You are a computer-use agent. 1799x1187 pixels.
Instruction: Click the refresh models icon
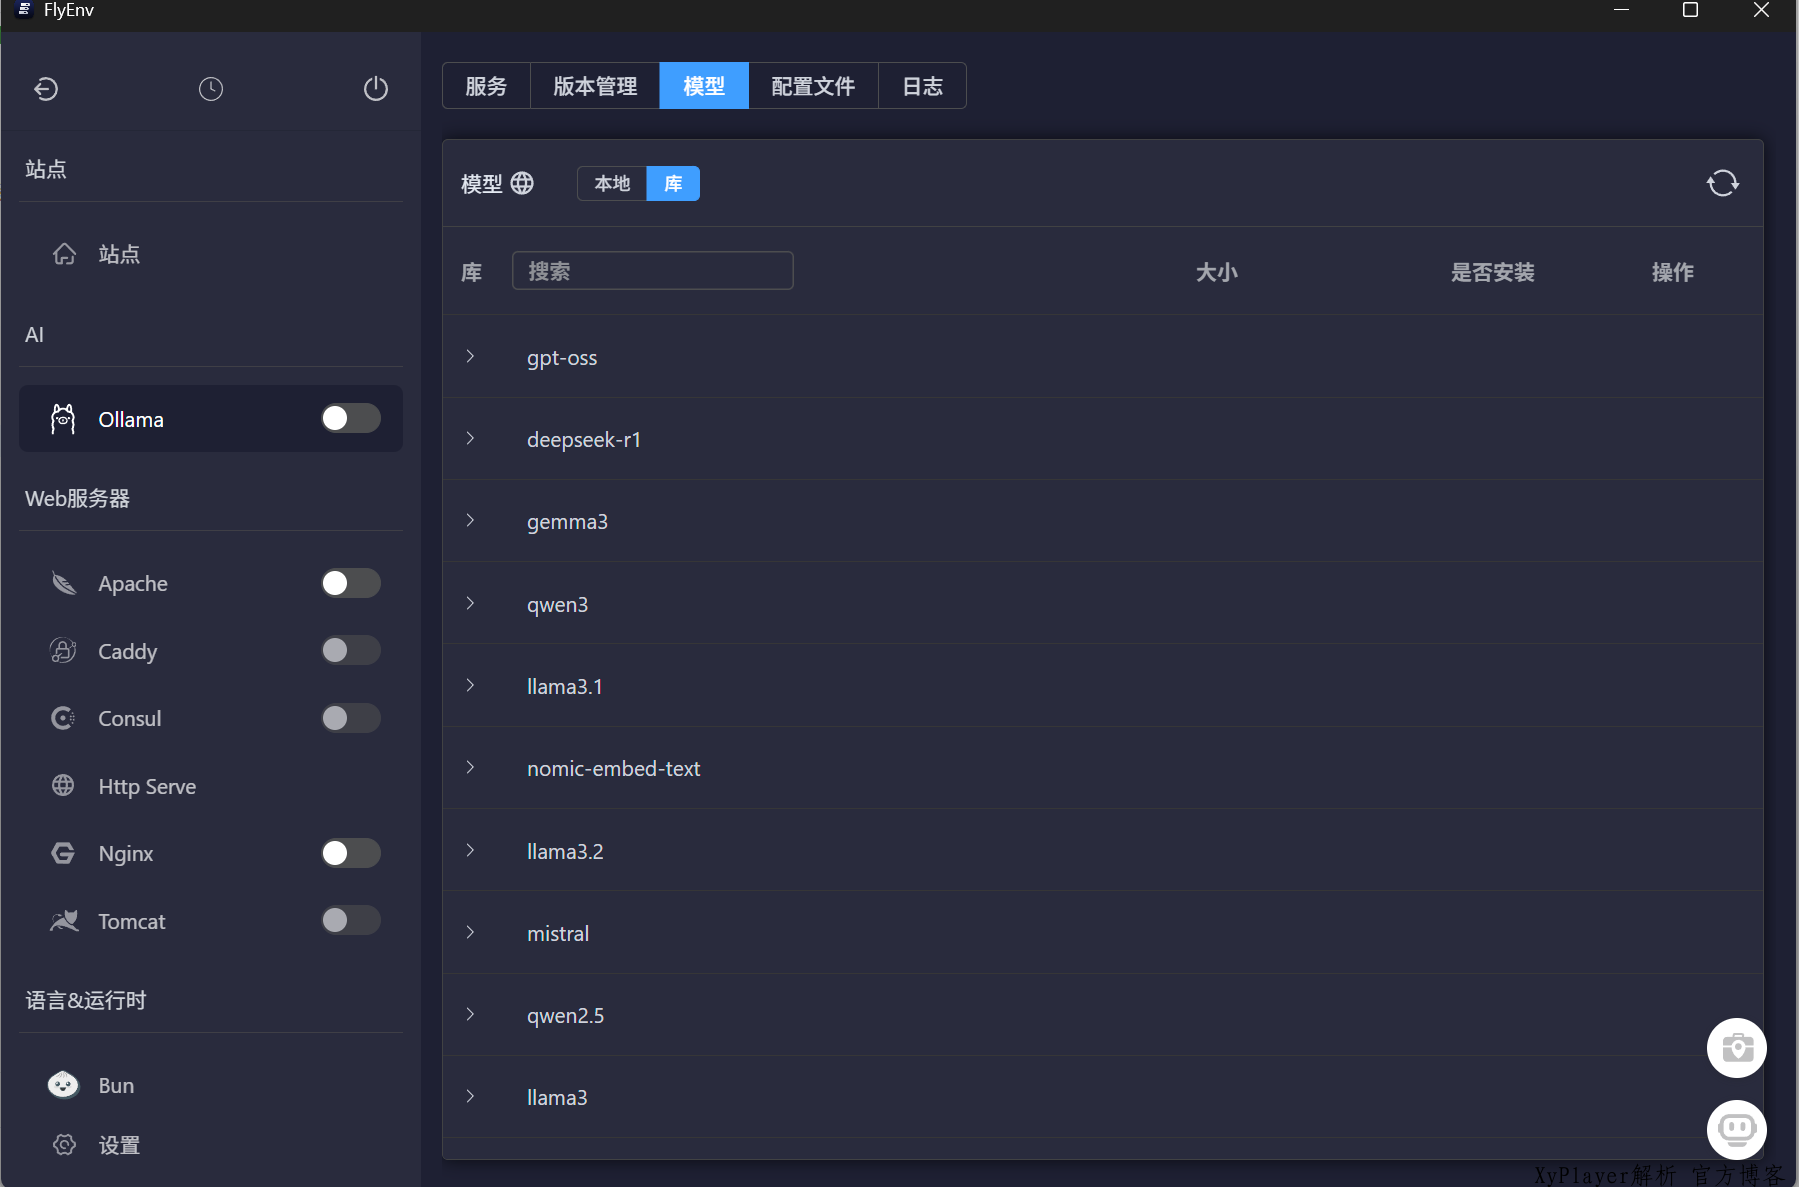point(1722,183)
